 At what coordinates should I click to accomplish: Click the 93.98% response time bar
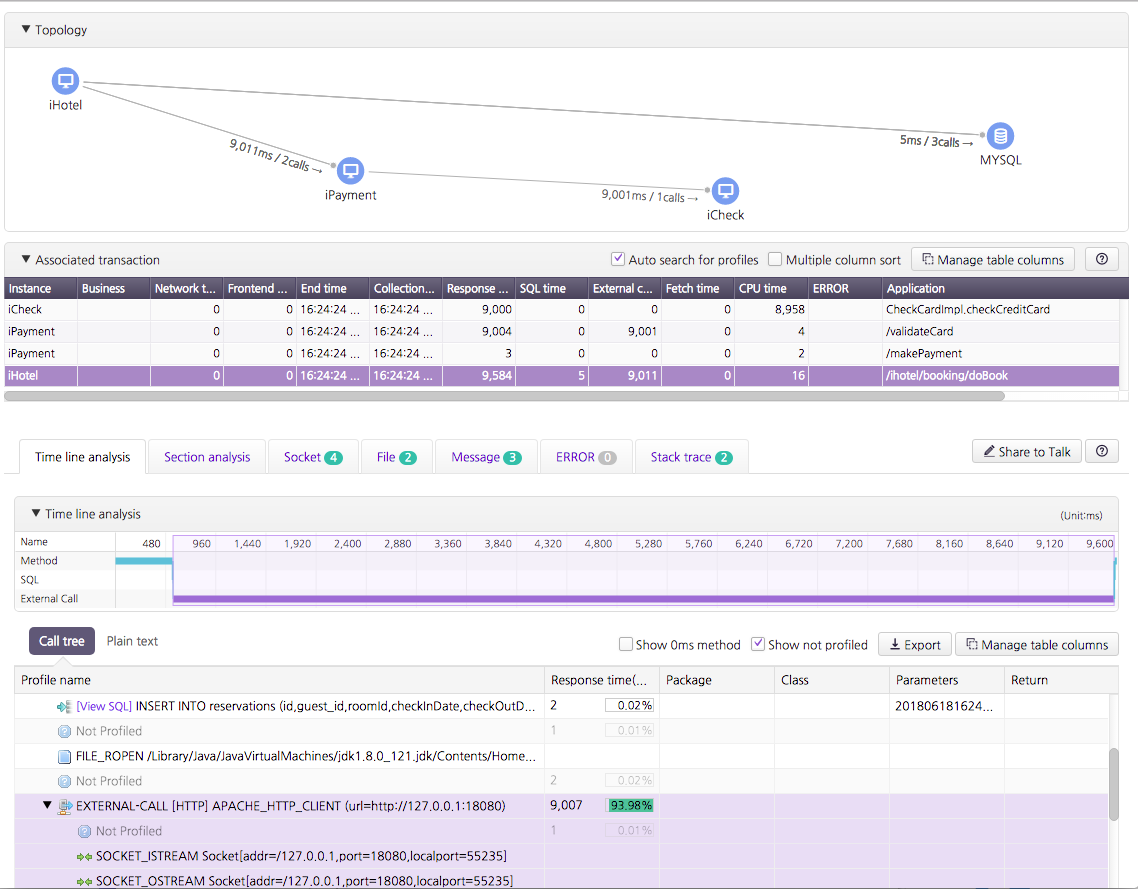point(629,805)
